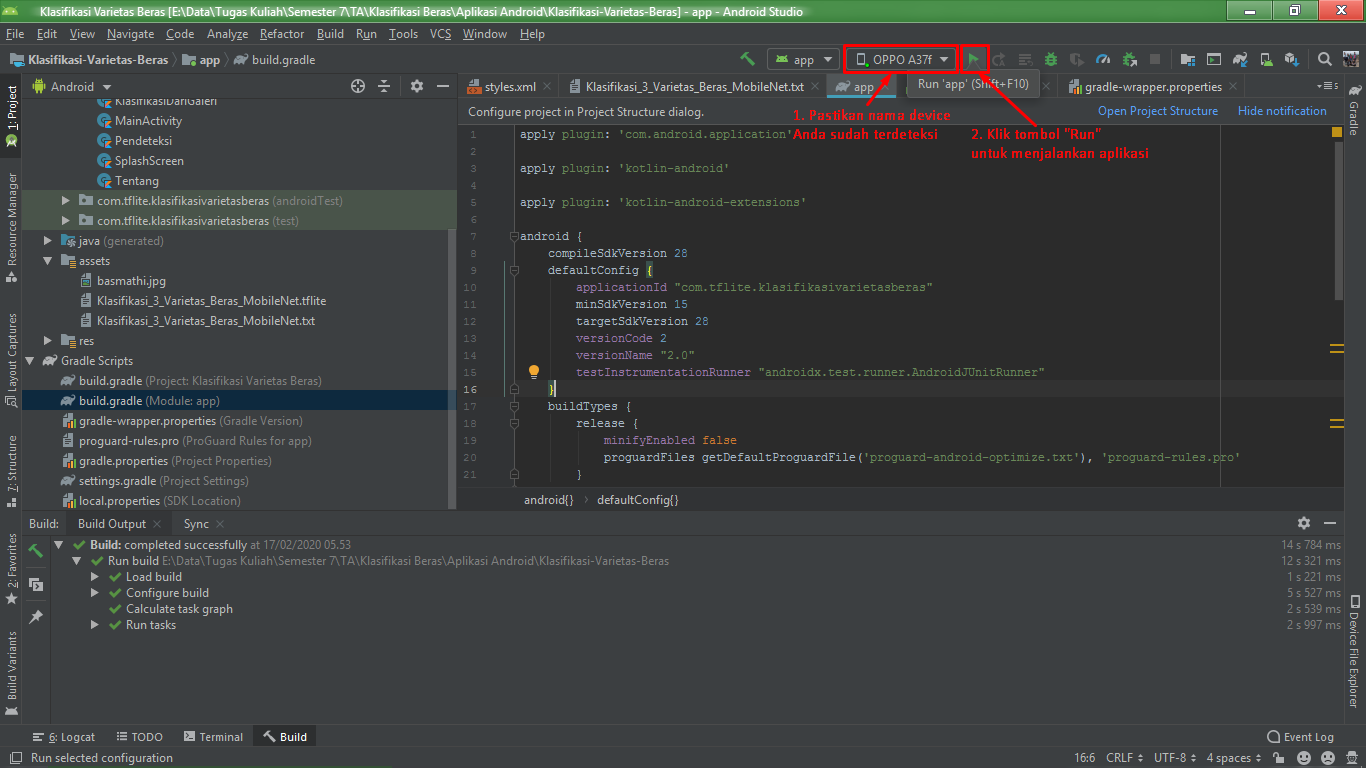
Task: Click the Run with Coverage icon
Action: click(1077, 59)
